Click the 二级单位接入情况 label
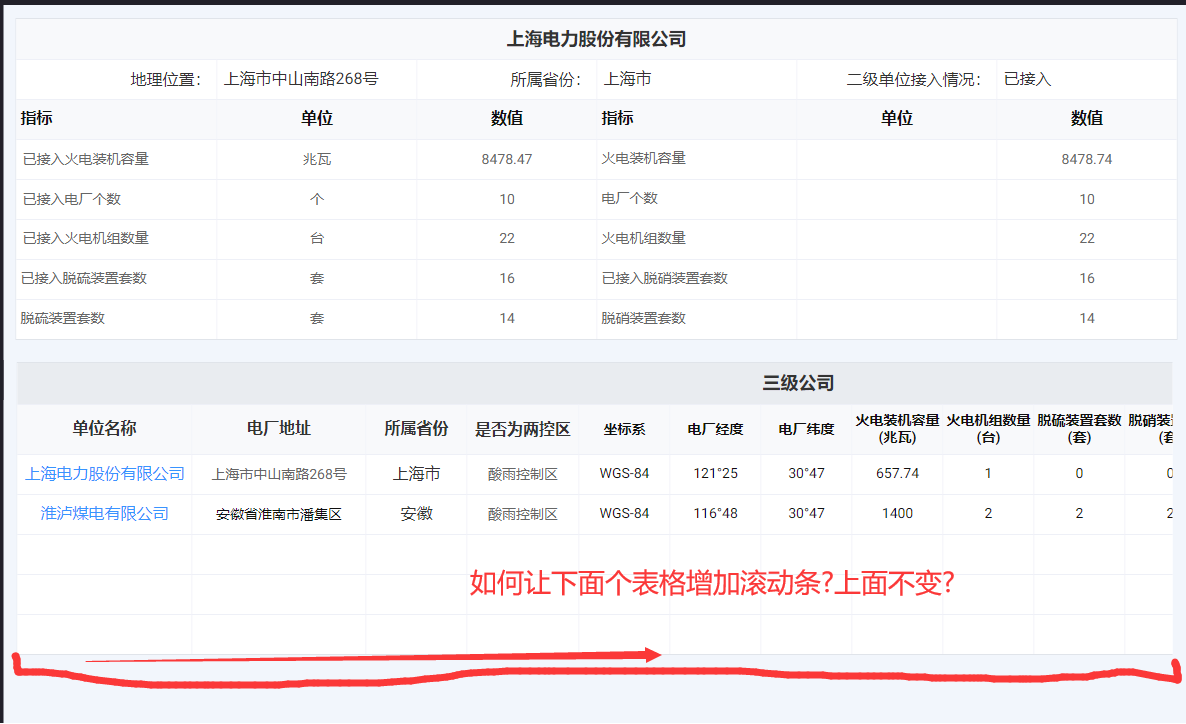1186x724 pixels. [x=914, y=79]
